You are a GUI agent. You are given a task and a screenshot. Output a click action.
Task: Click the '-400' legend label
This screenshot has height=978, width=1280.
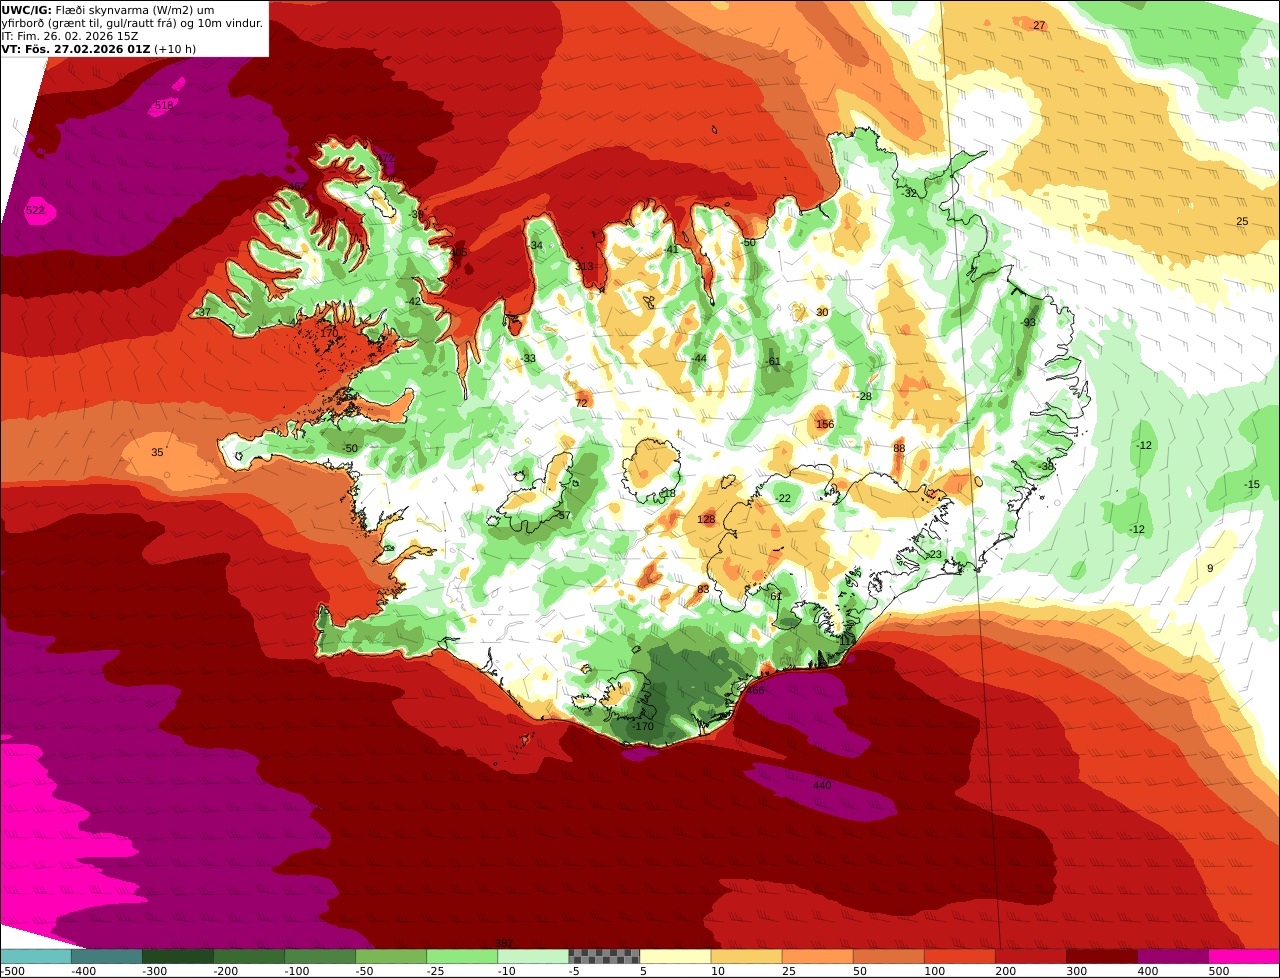pyautogui.click(x=83, y=971)
